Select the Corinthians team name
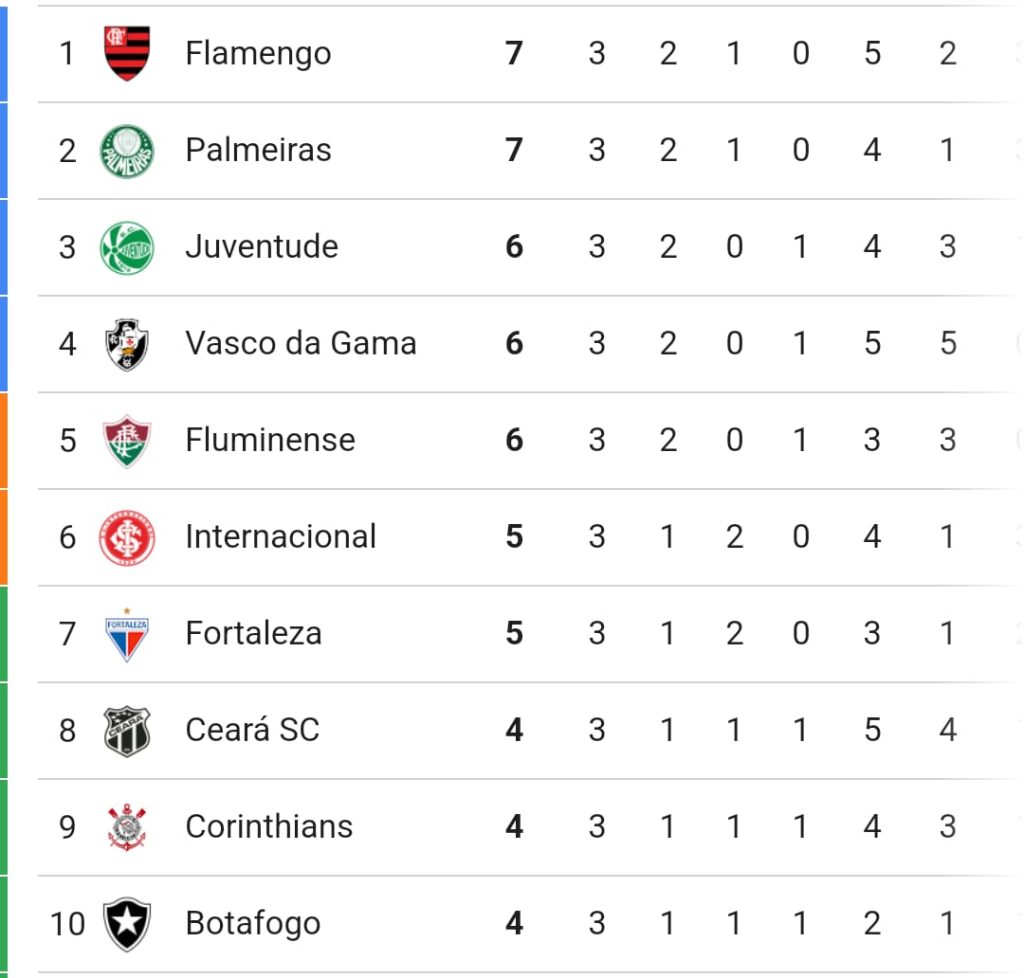The width and height of the screenshot is (1024, 978). point(268,826)
